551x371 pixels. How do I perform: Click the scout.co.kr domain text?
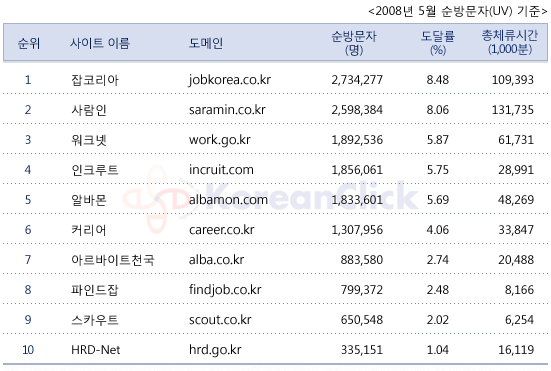[x=220, y=320]
